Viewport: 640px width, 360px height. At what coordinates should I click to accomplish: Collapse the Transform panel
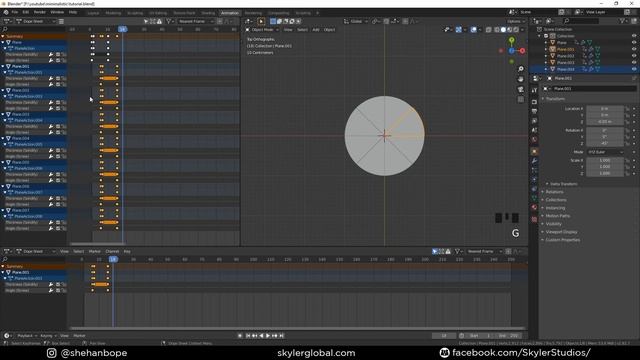point(555,99)
